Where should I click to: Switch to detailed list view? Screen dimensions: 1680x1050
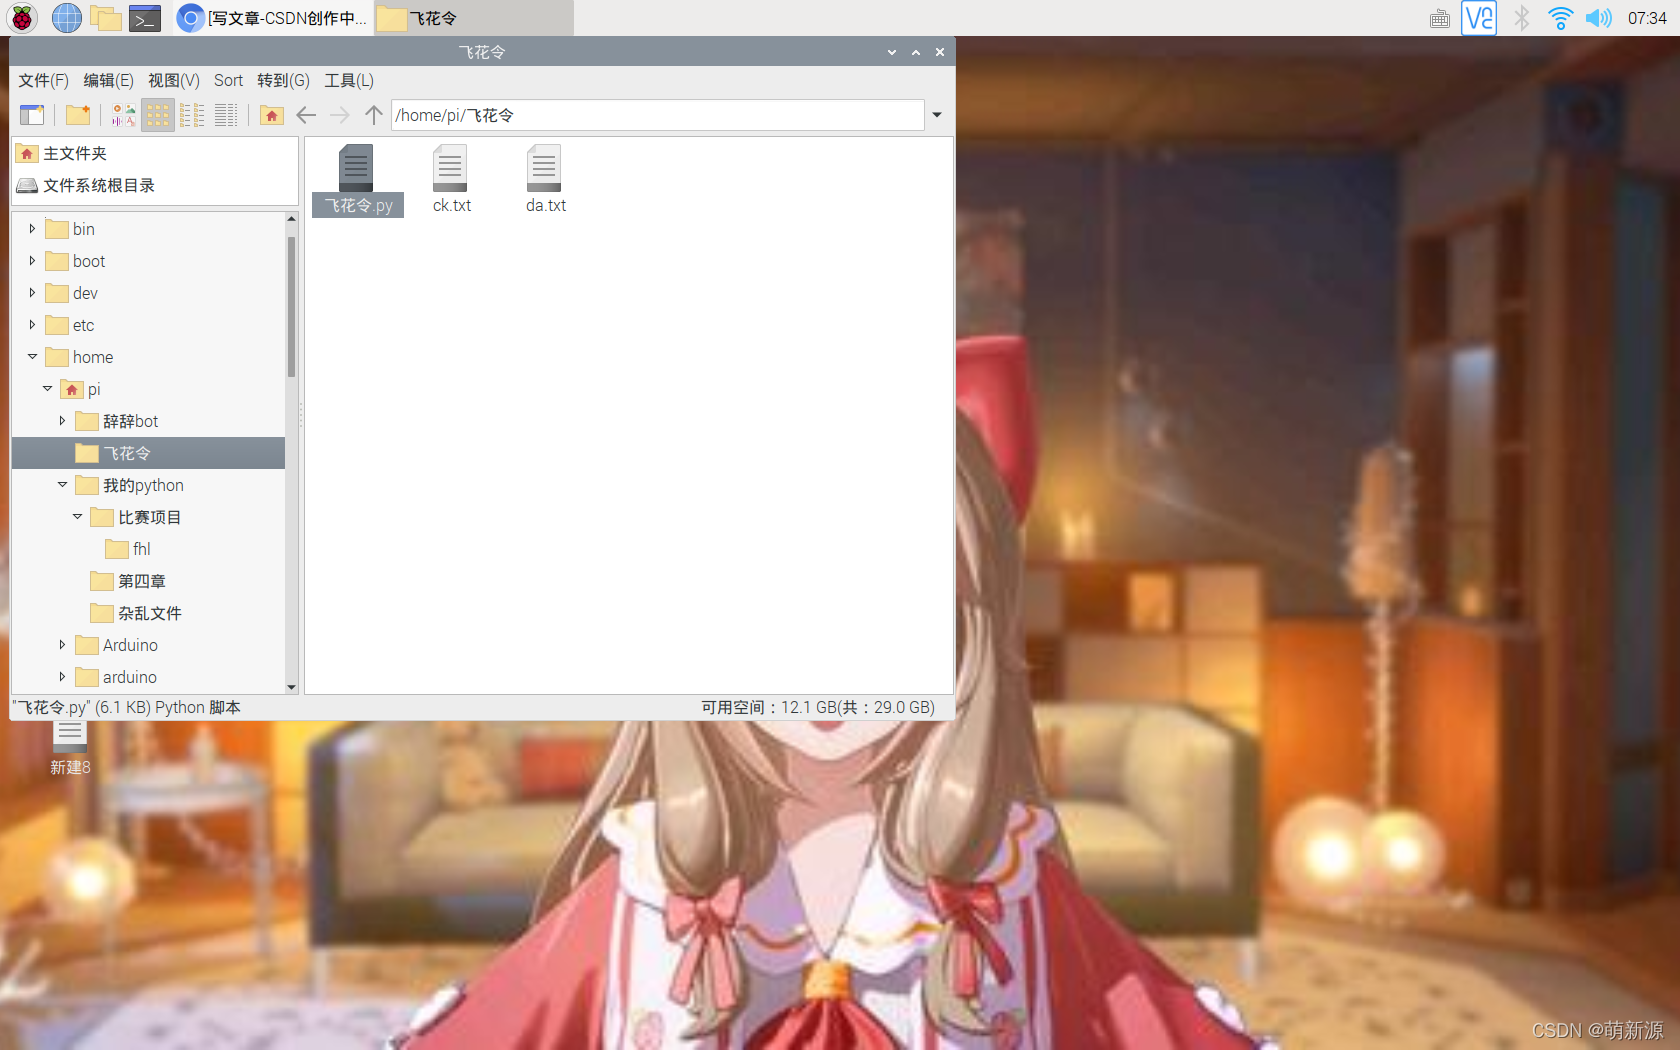pos(226,115)
